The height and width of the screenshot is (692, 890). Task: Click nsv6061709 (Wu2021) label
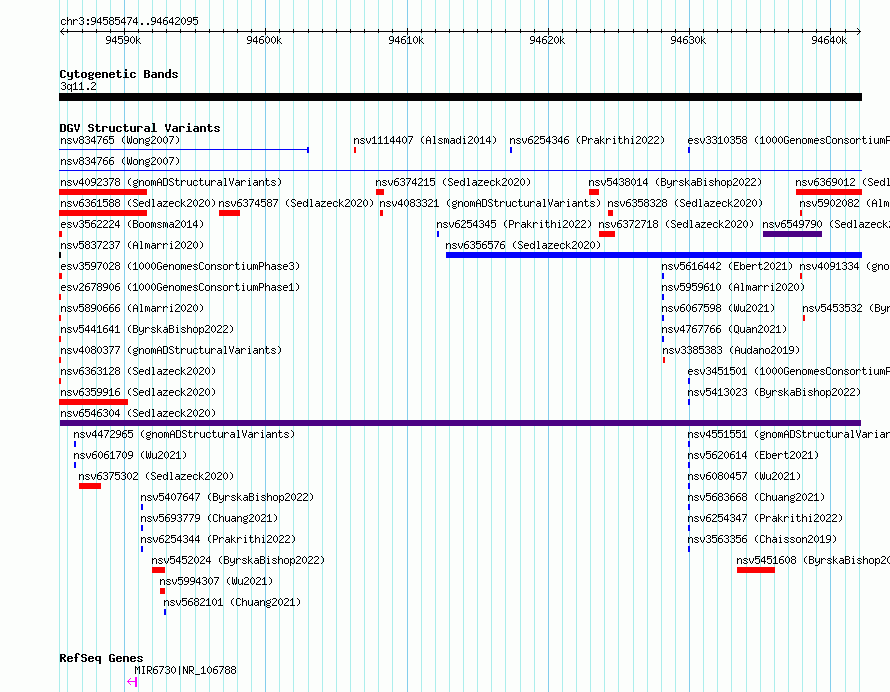[x=130, y=455]
